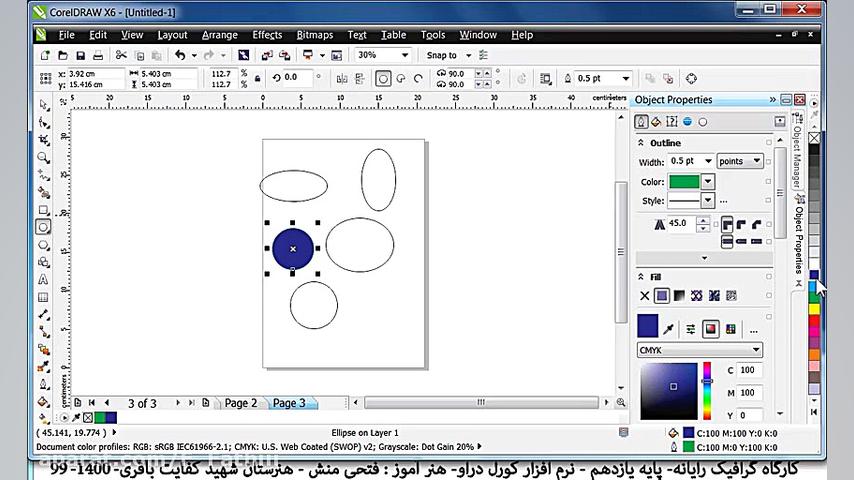Select the Table tool
This screenshot has height=480, width=854.
(x=44, y=297)
